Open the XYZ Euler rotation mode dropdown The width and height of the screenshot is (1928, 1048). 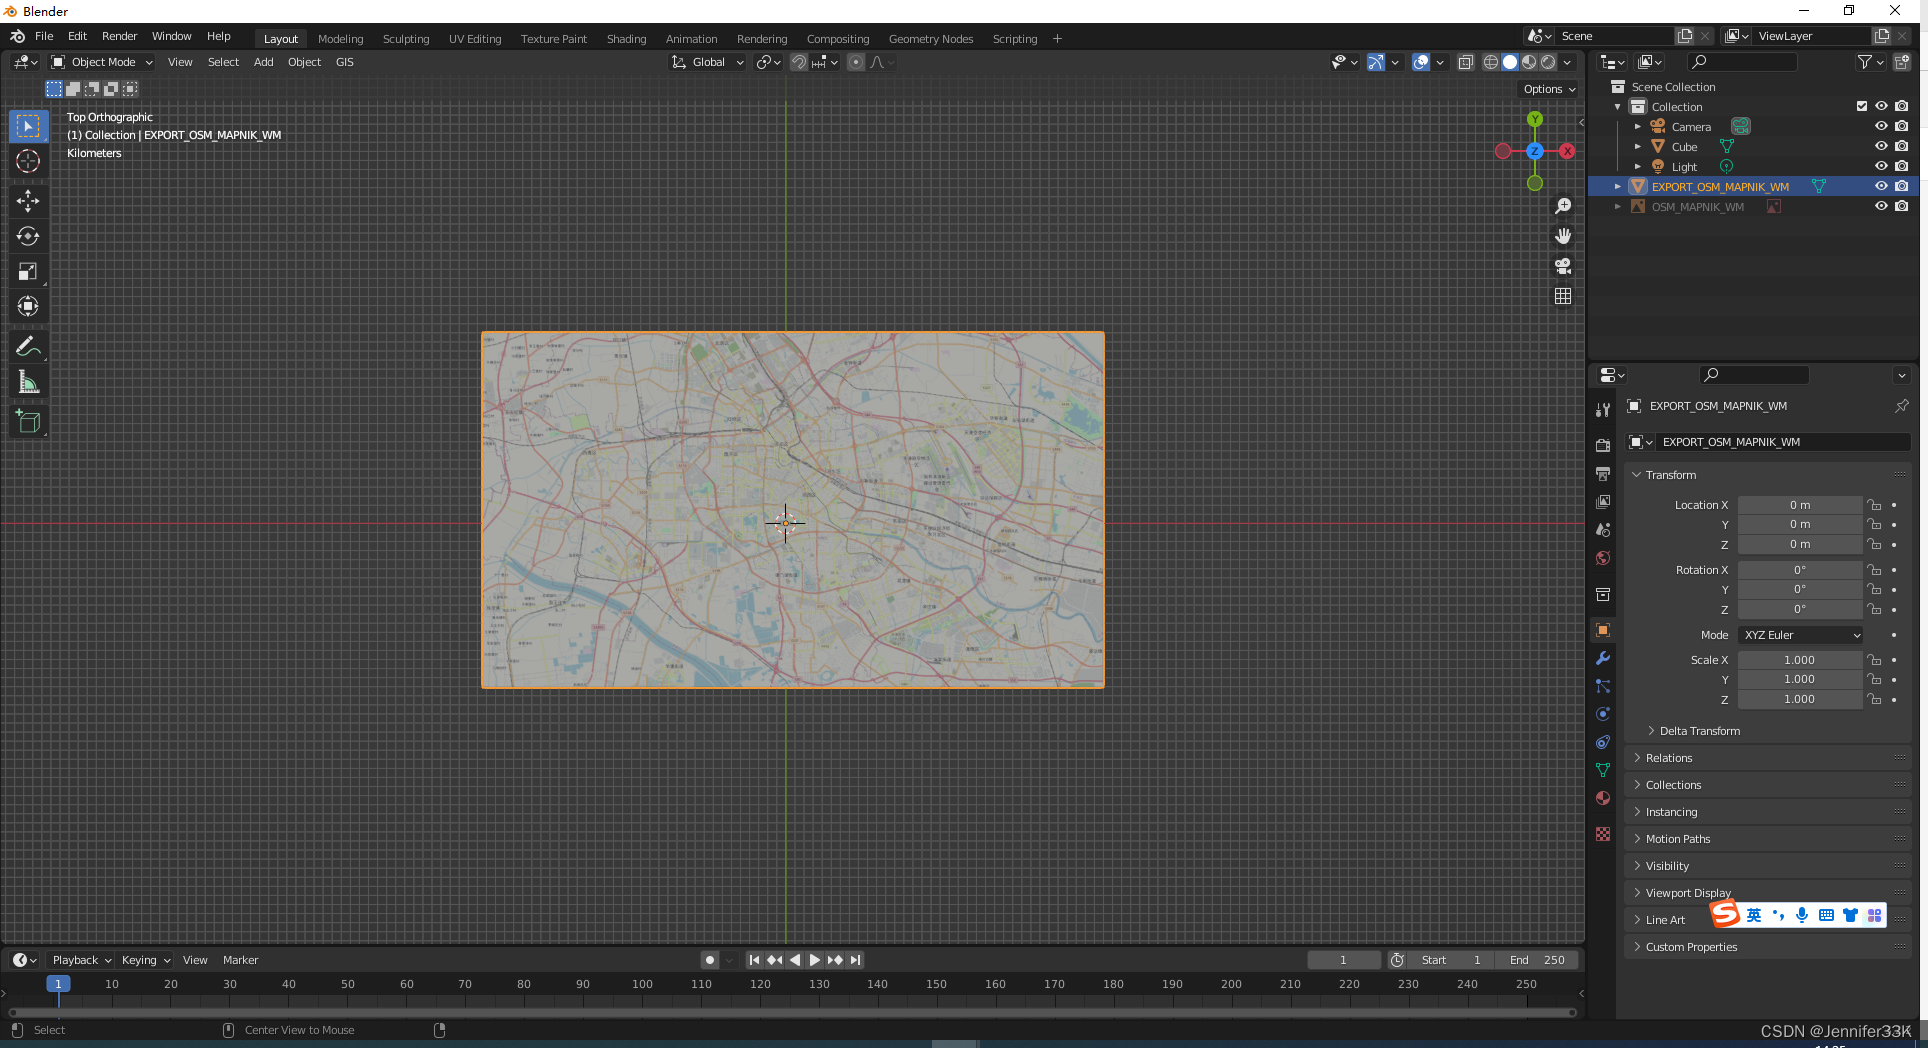[x=1801, y=635]
